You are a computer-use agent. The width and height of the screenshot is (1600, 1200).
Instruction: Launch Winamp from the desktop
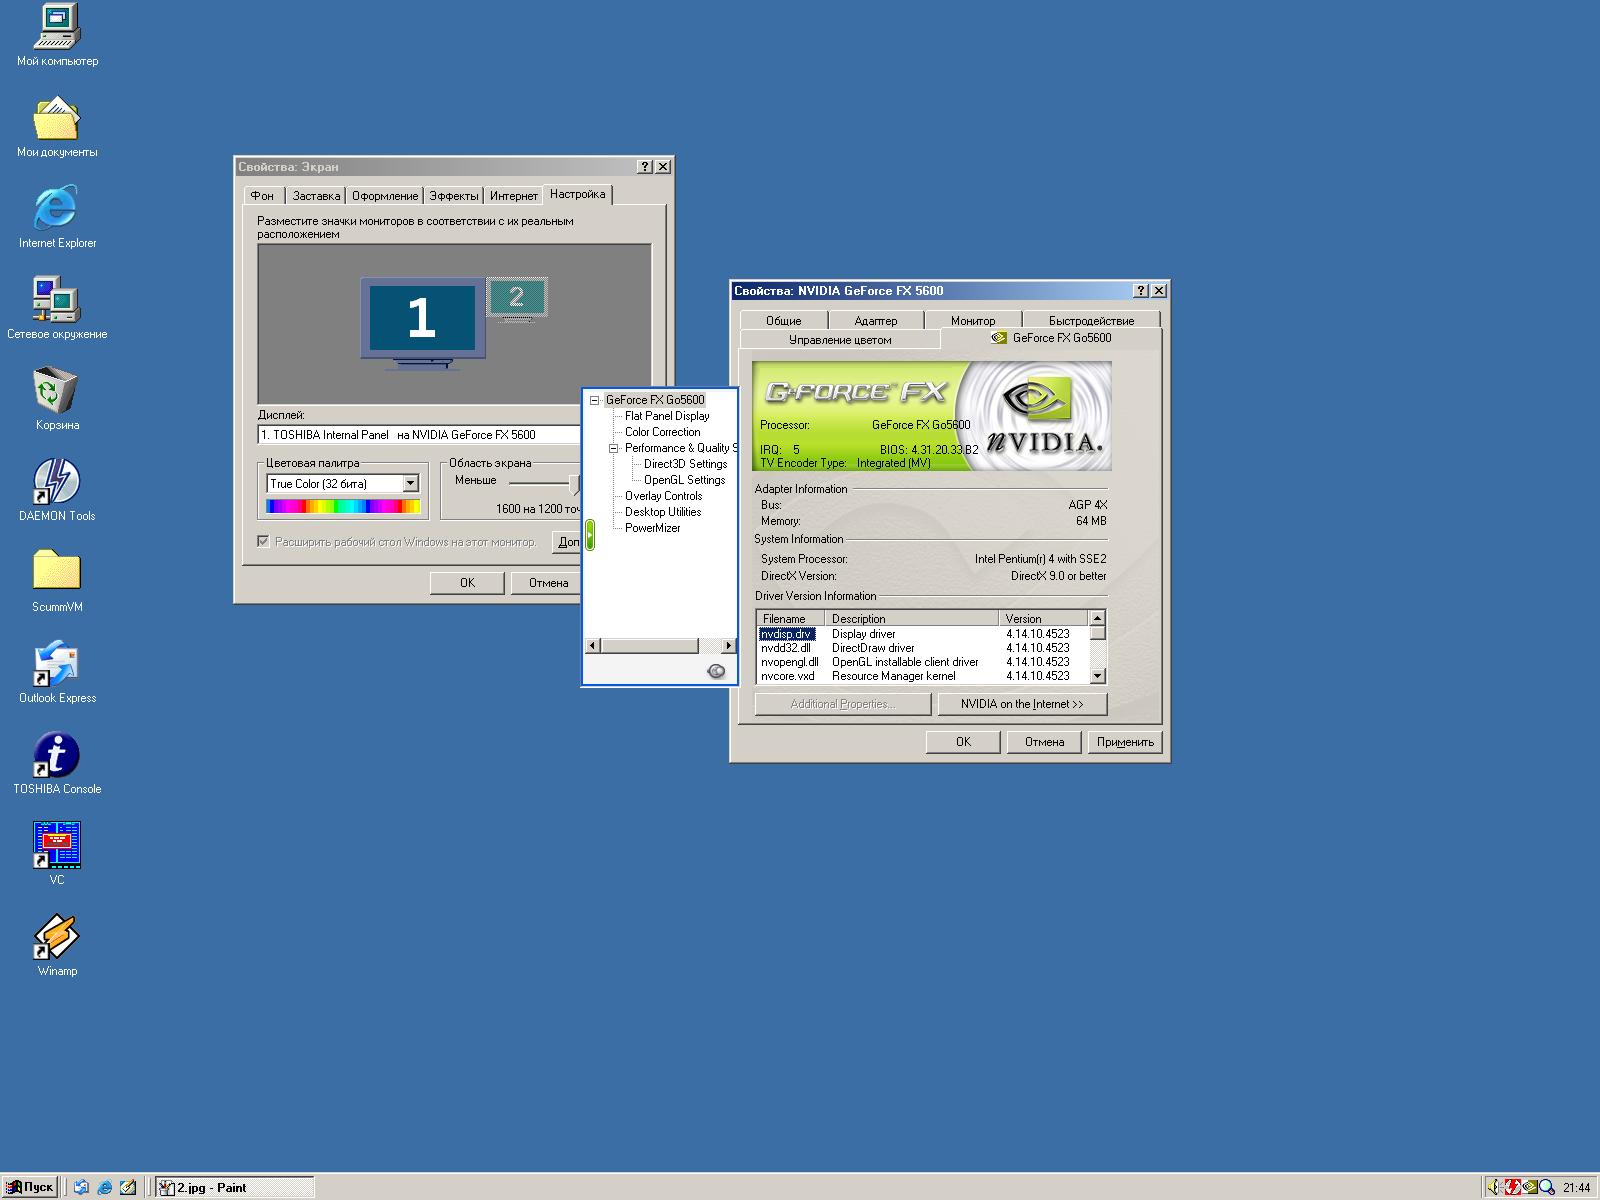point(57,937)
